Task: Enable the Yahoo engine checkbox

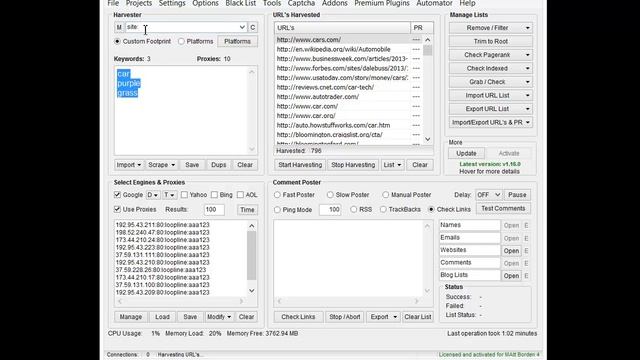Action: pyautogui.click(x=184, y=195)
